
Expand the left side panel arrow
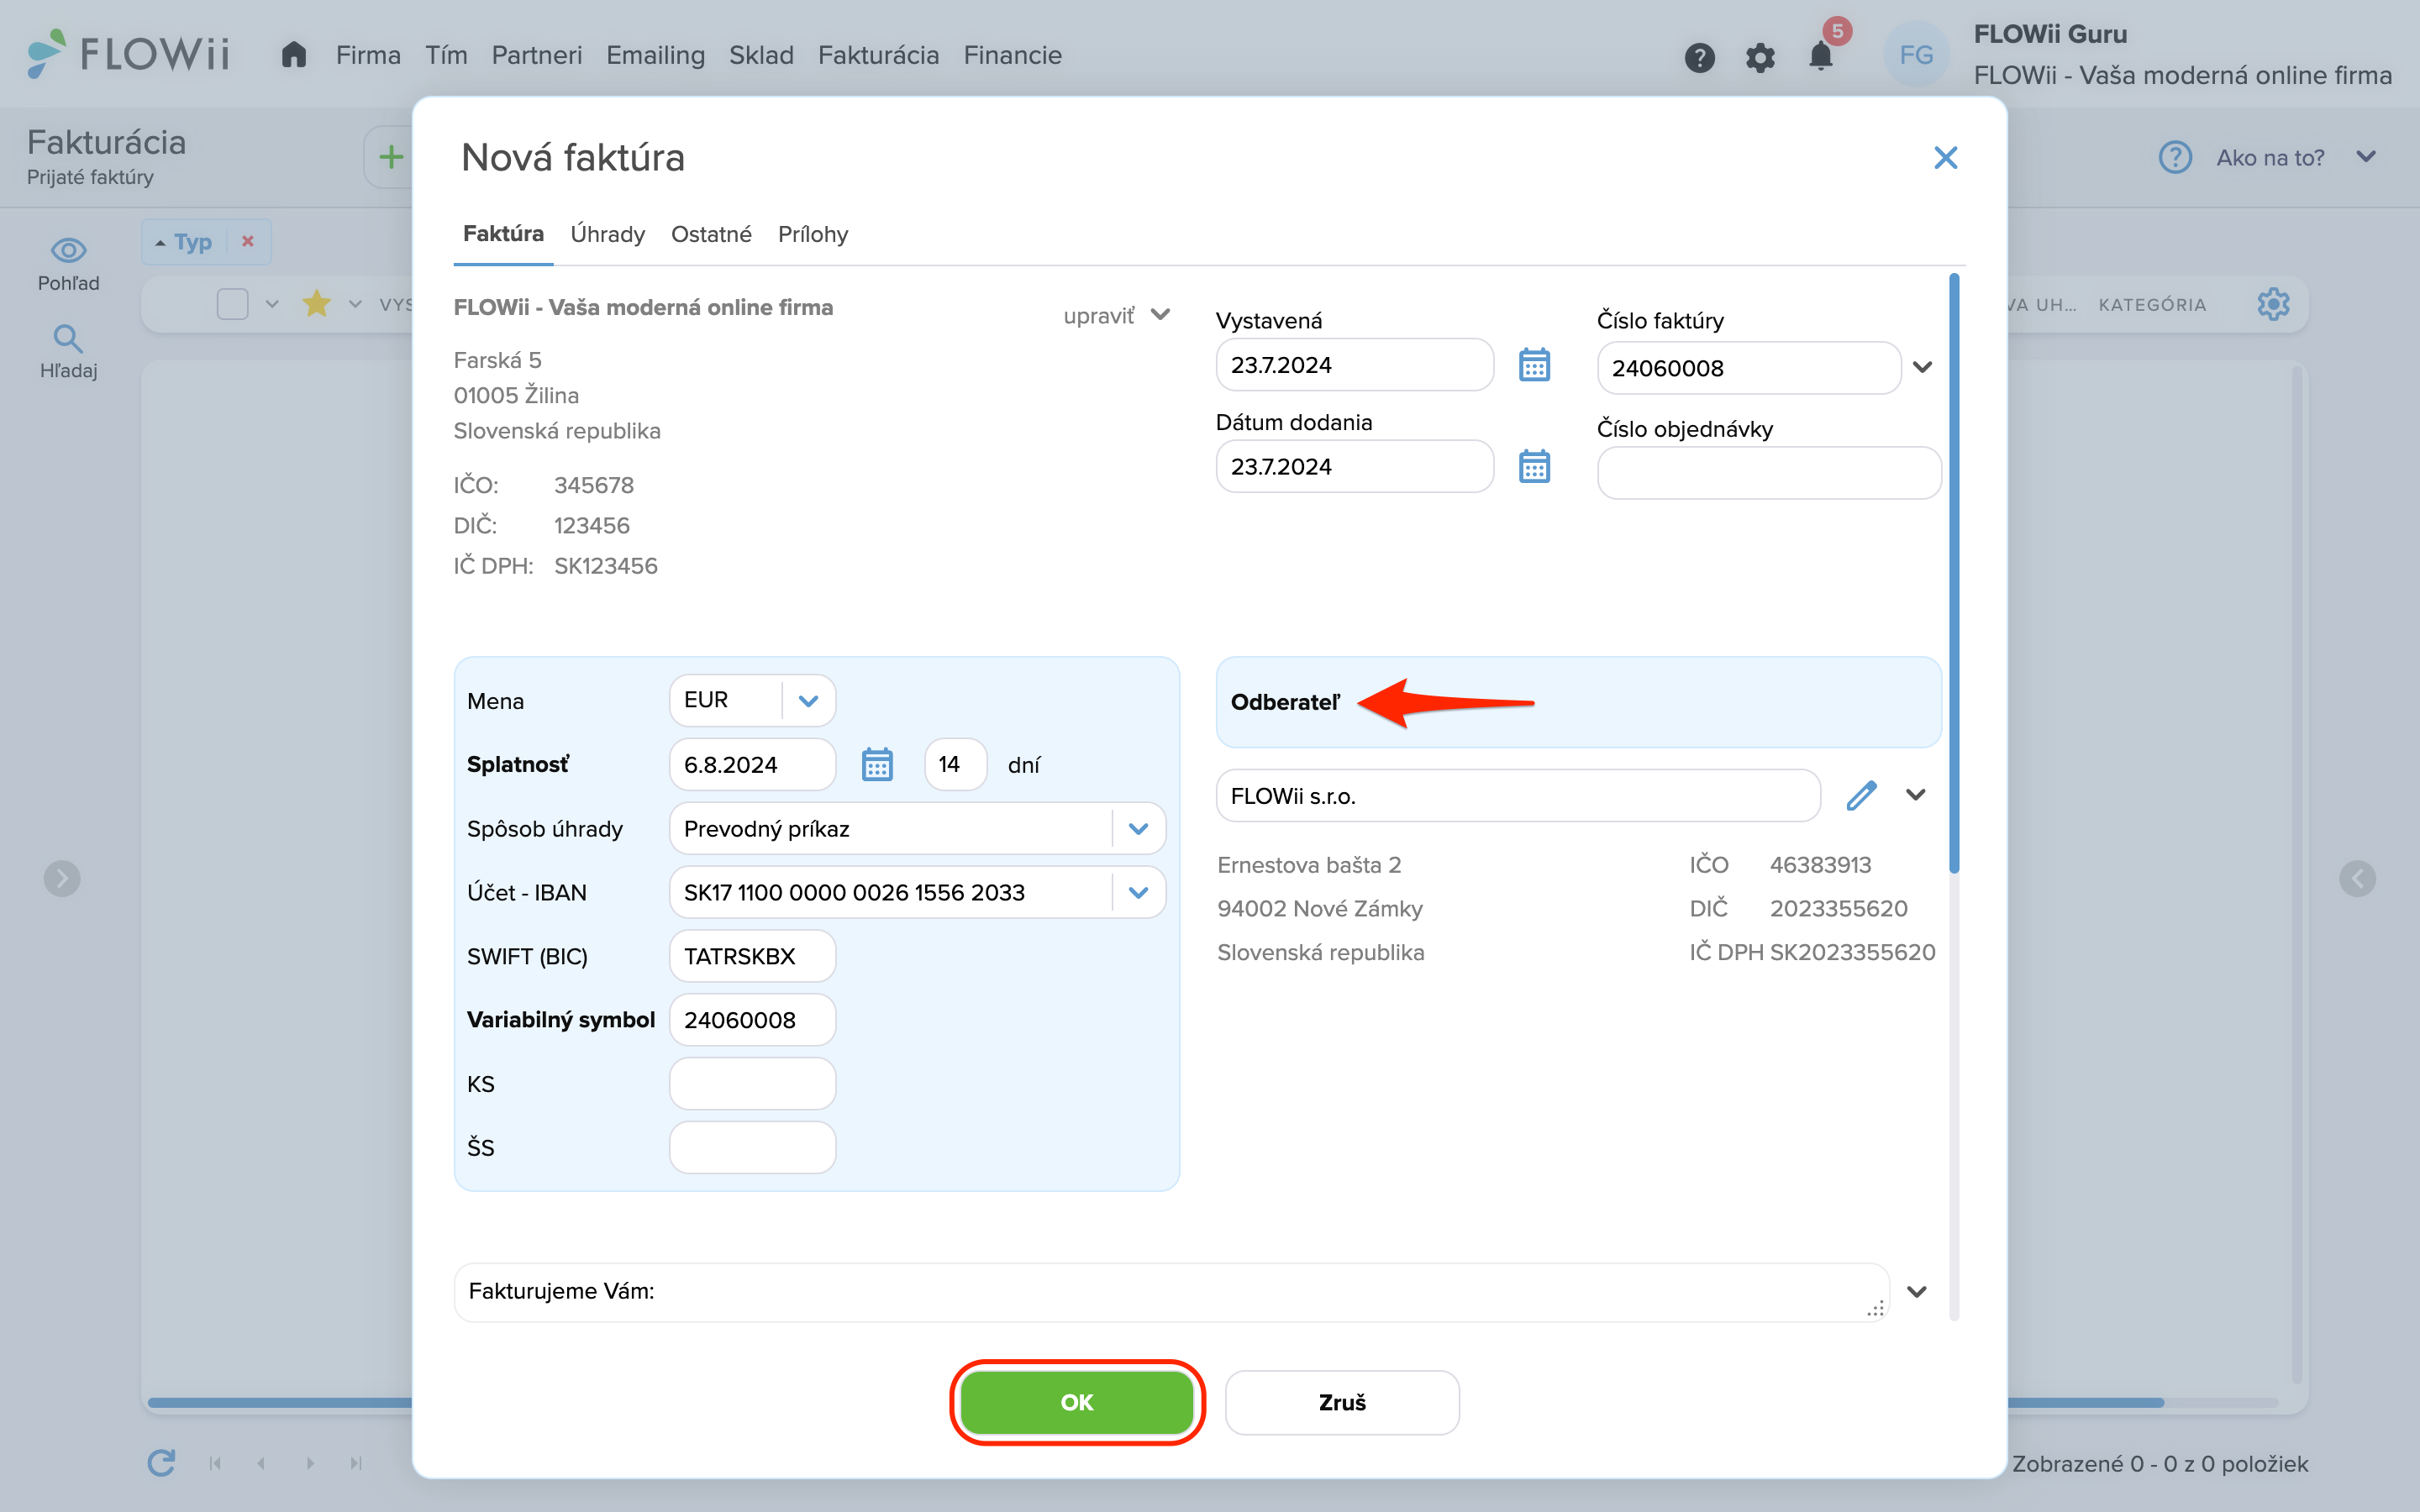[62, 879]
